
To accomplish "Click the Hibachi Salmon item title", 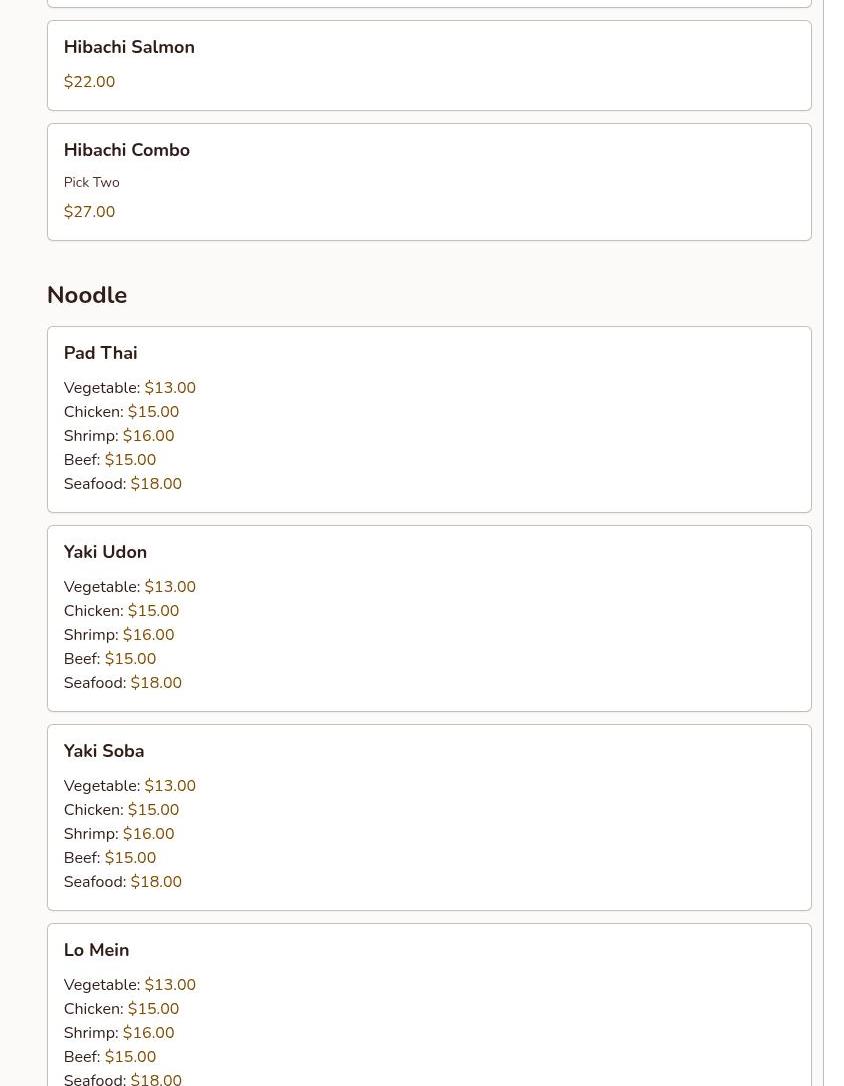I will click(x=129, y=47).
